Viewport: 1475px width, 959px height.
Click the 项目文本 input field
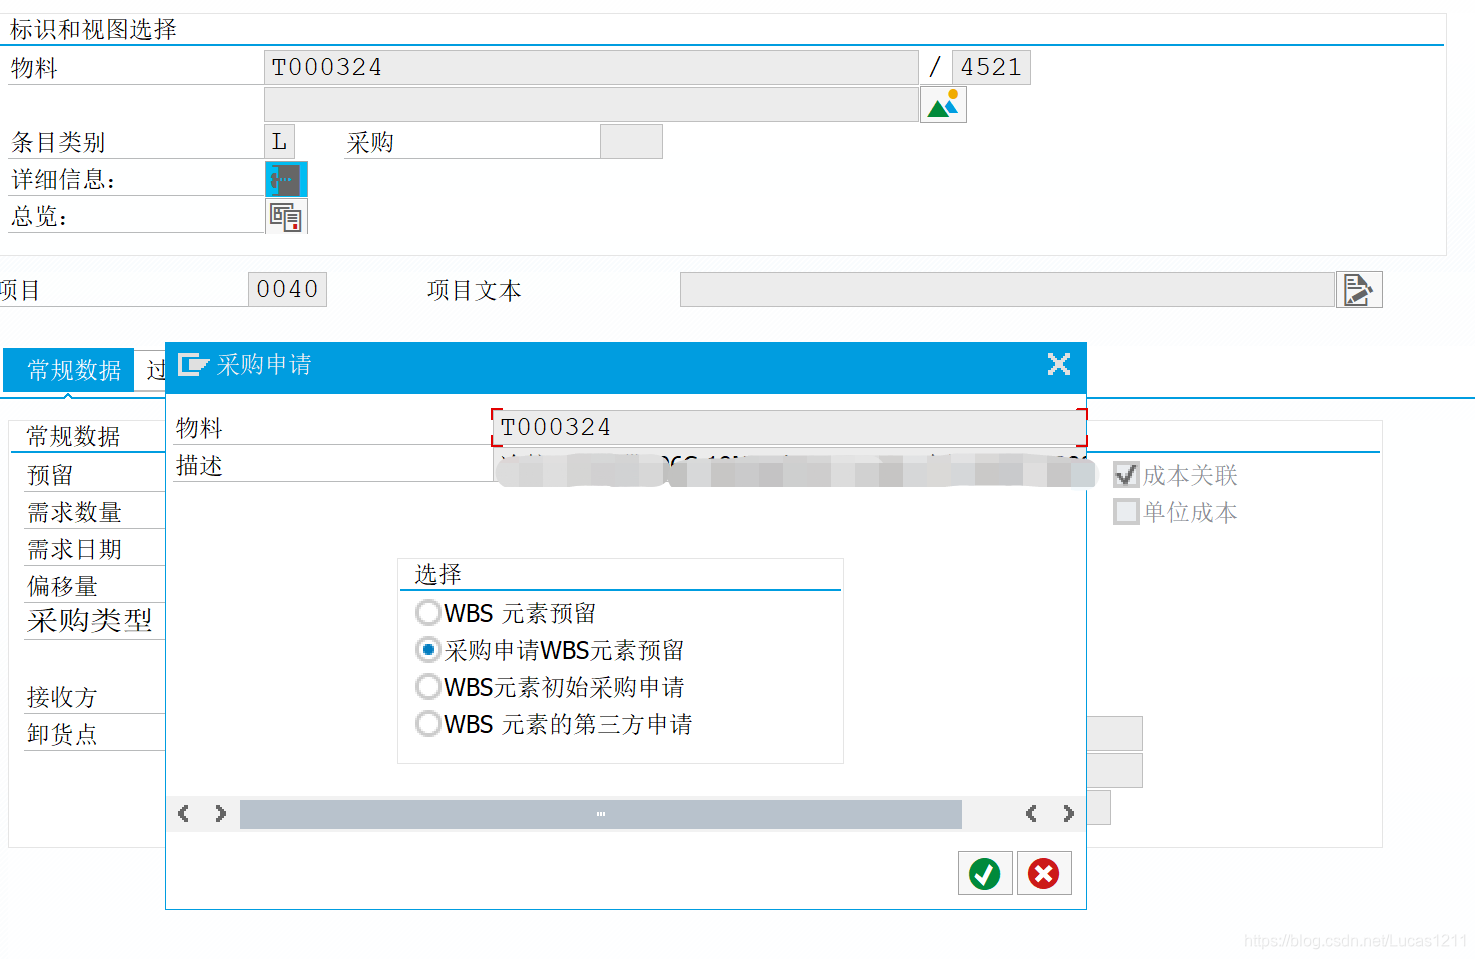tap(1007, 290)
